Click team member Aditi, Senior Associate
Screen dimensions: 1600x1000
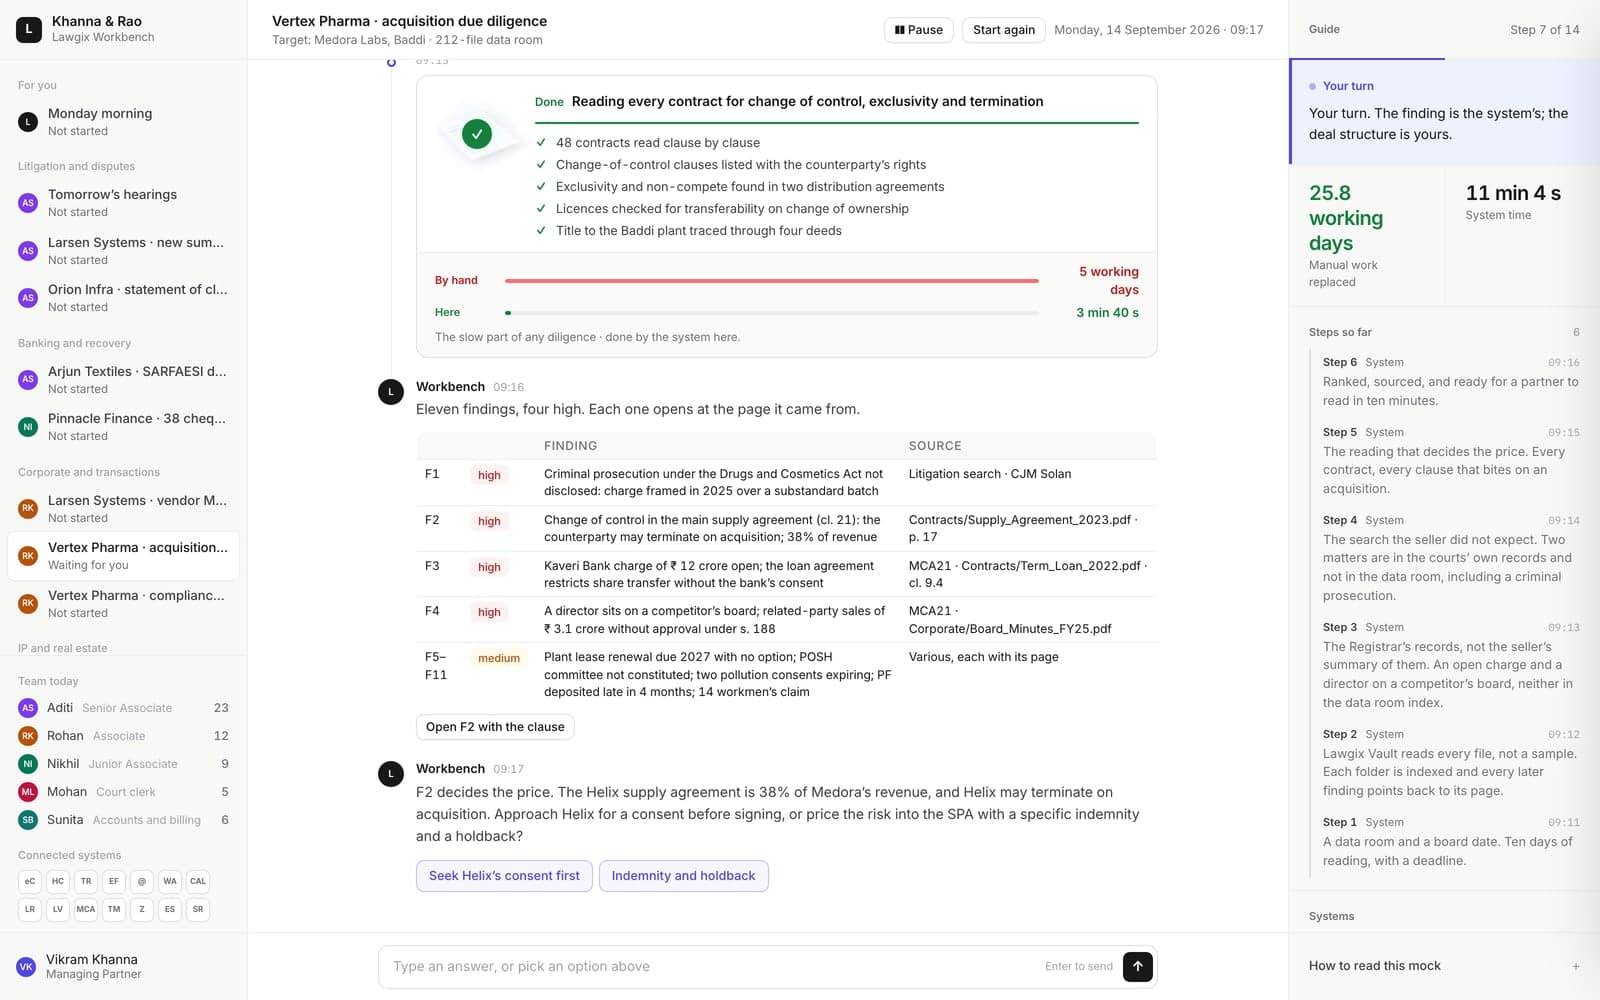(123, 708)
